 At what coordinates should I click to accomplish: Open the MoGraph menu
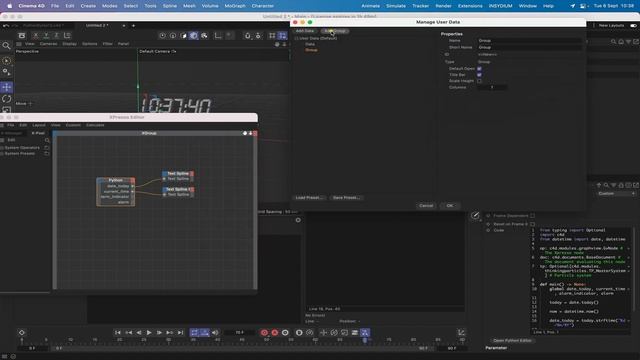235,6
